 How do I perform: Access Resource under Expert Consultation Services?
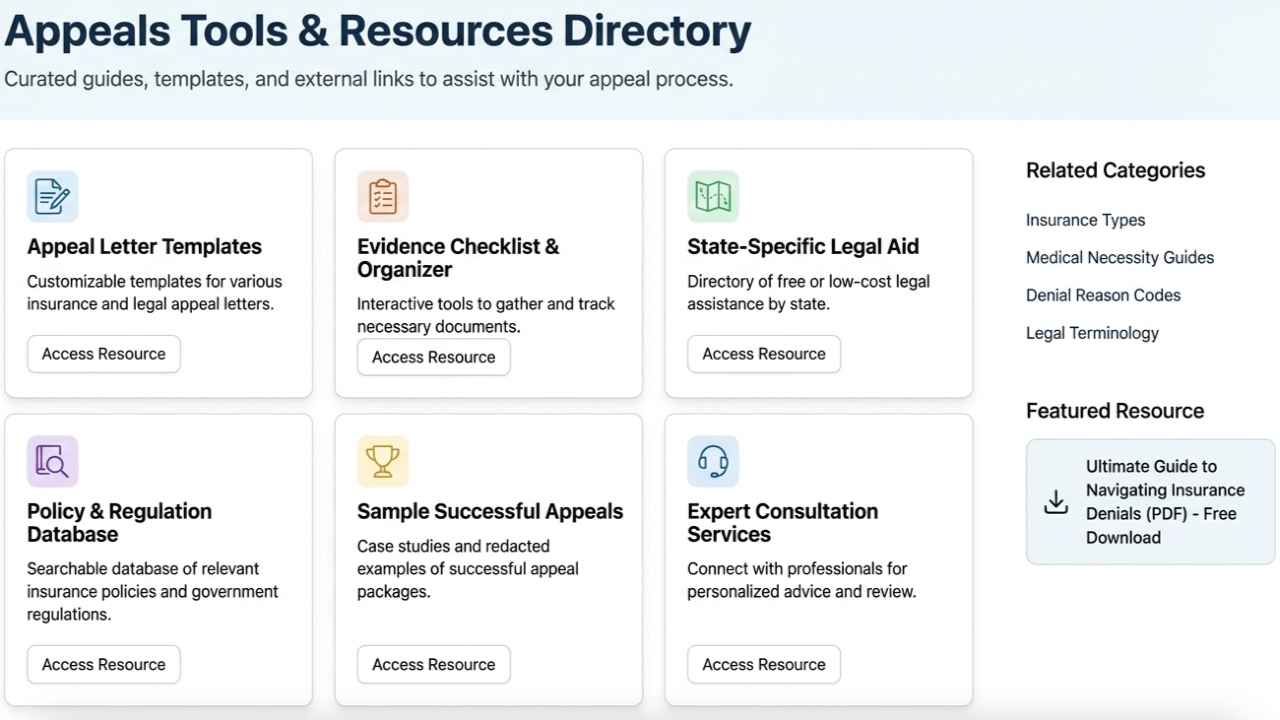click(x=763, y=664)
